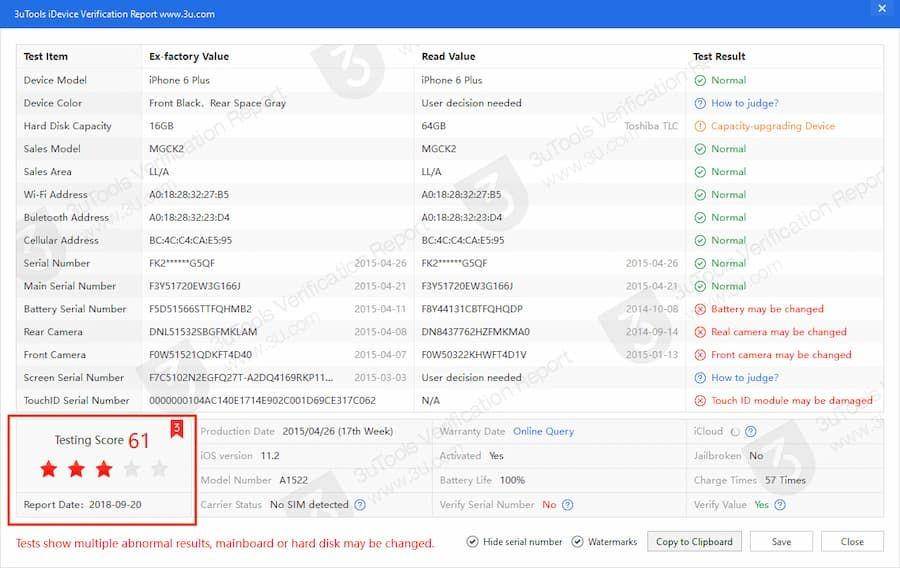Image resolution: width=900 pixels, height=568 pixels.
Task: Click the Model Number A1522 value
Action: pos(293,480)
